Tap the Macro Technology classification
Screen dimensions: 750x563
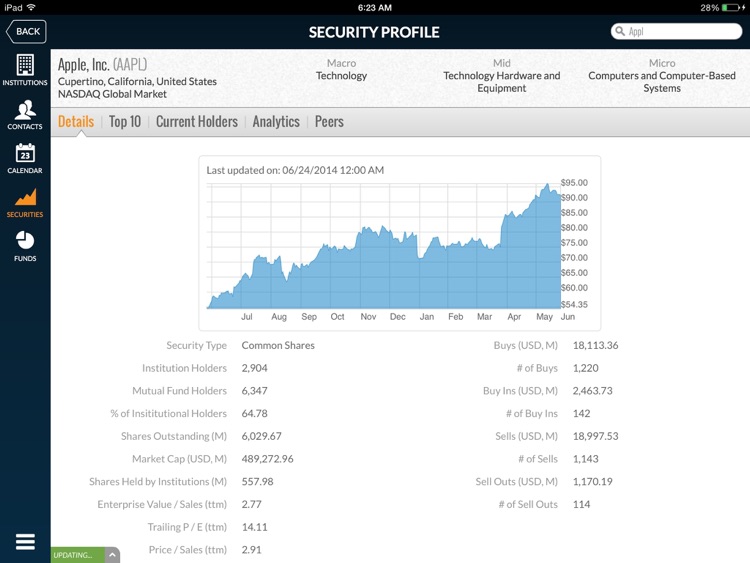point(341,70)
